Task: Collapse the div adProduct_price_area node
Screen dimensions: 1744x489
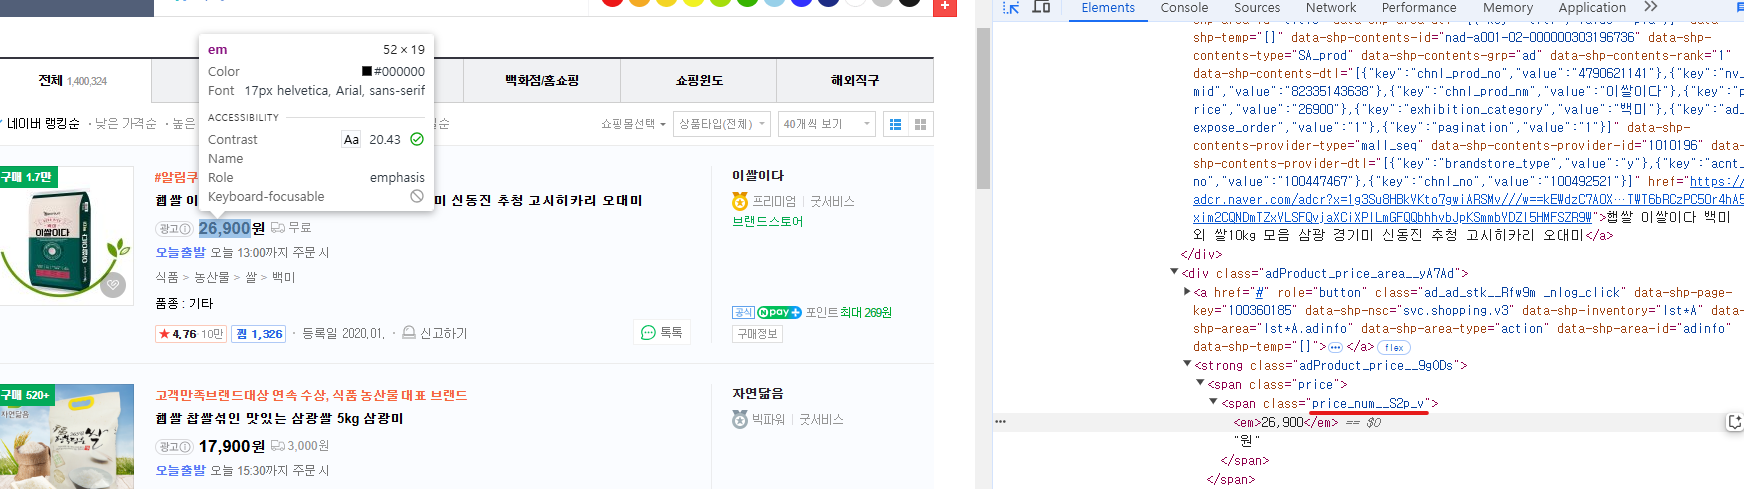Action: 1174,272
